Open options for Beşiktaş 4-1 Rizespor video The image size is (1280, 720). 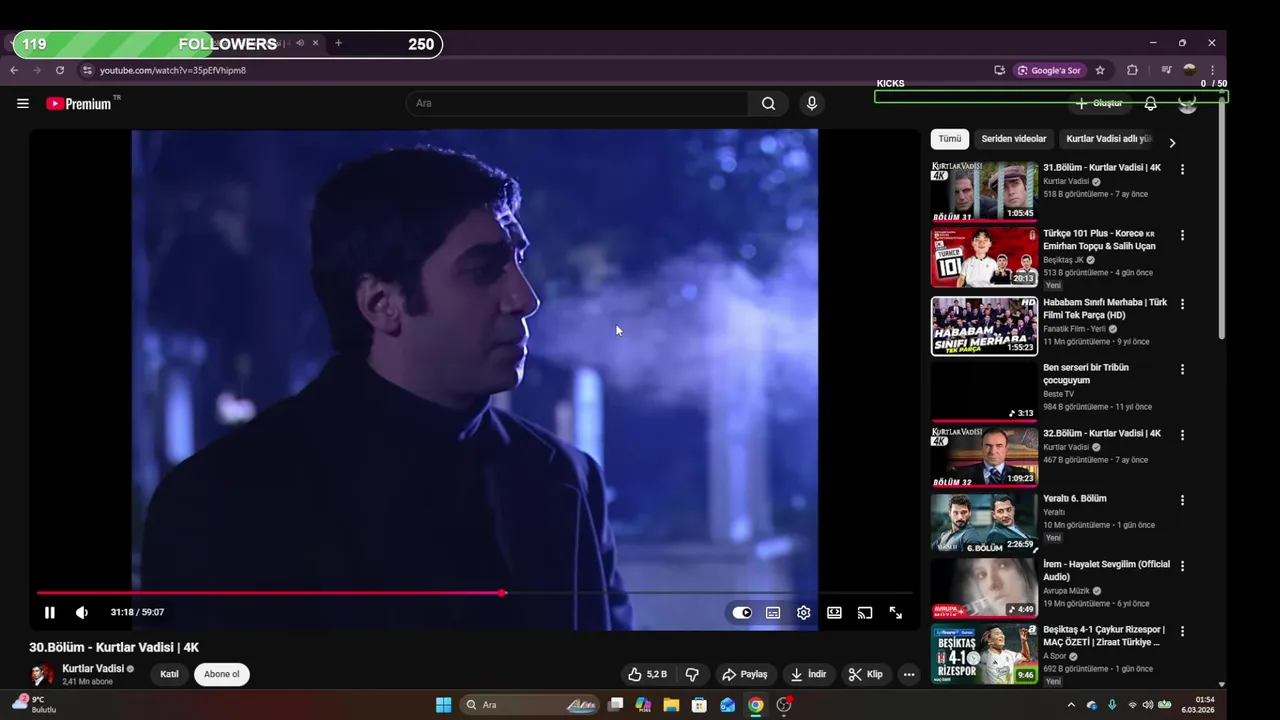1182,631
